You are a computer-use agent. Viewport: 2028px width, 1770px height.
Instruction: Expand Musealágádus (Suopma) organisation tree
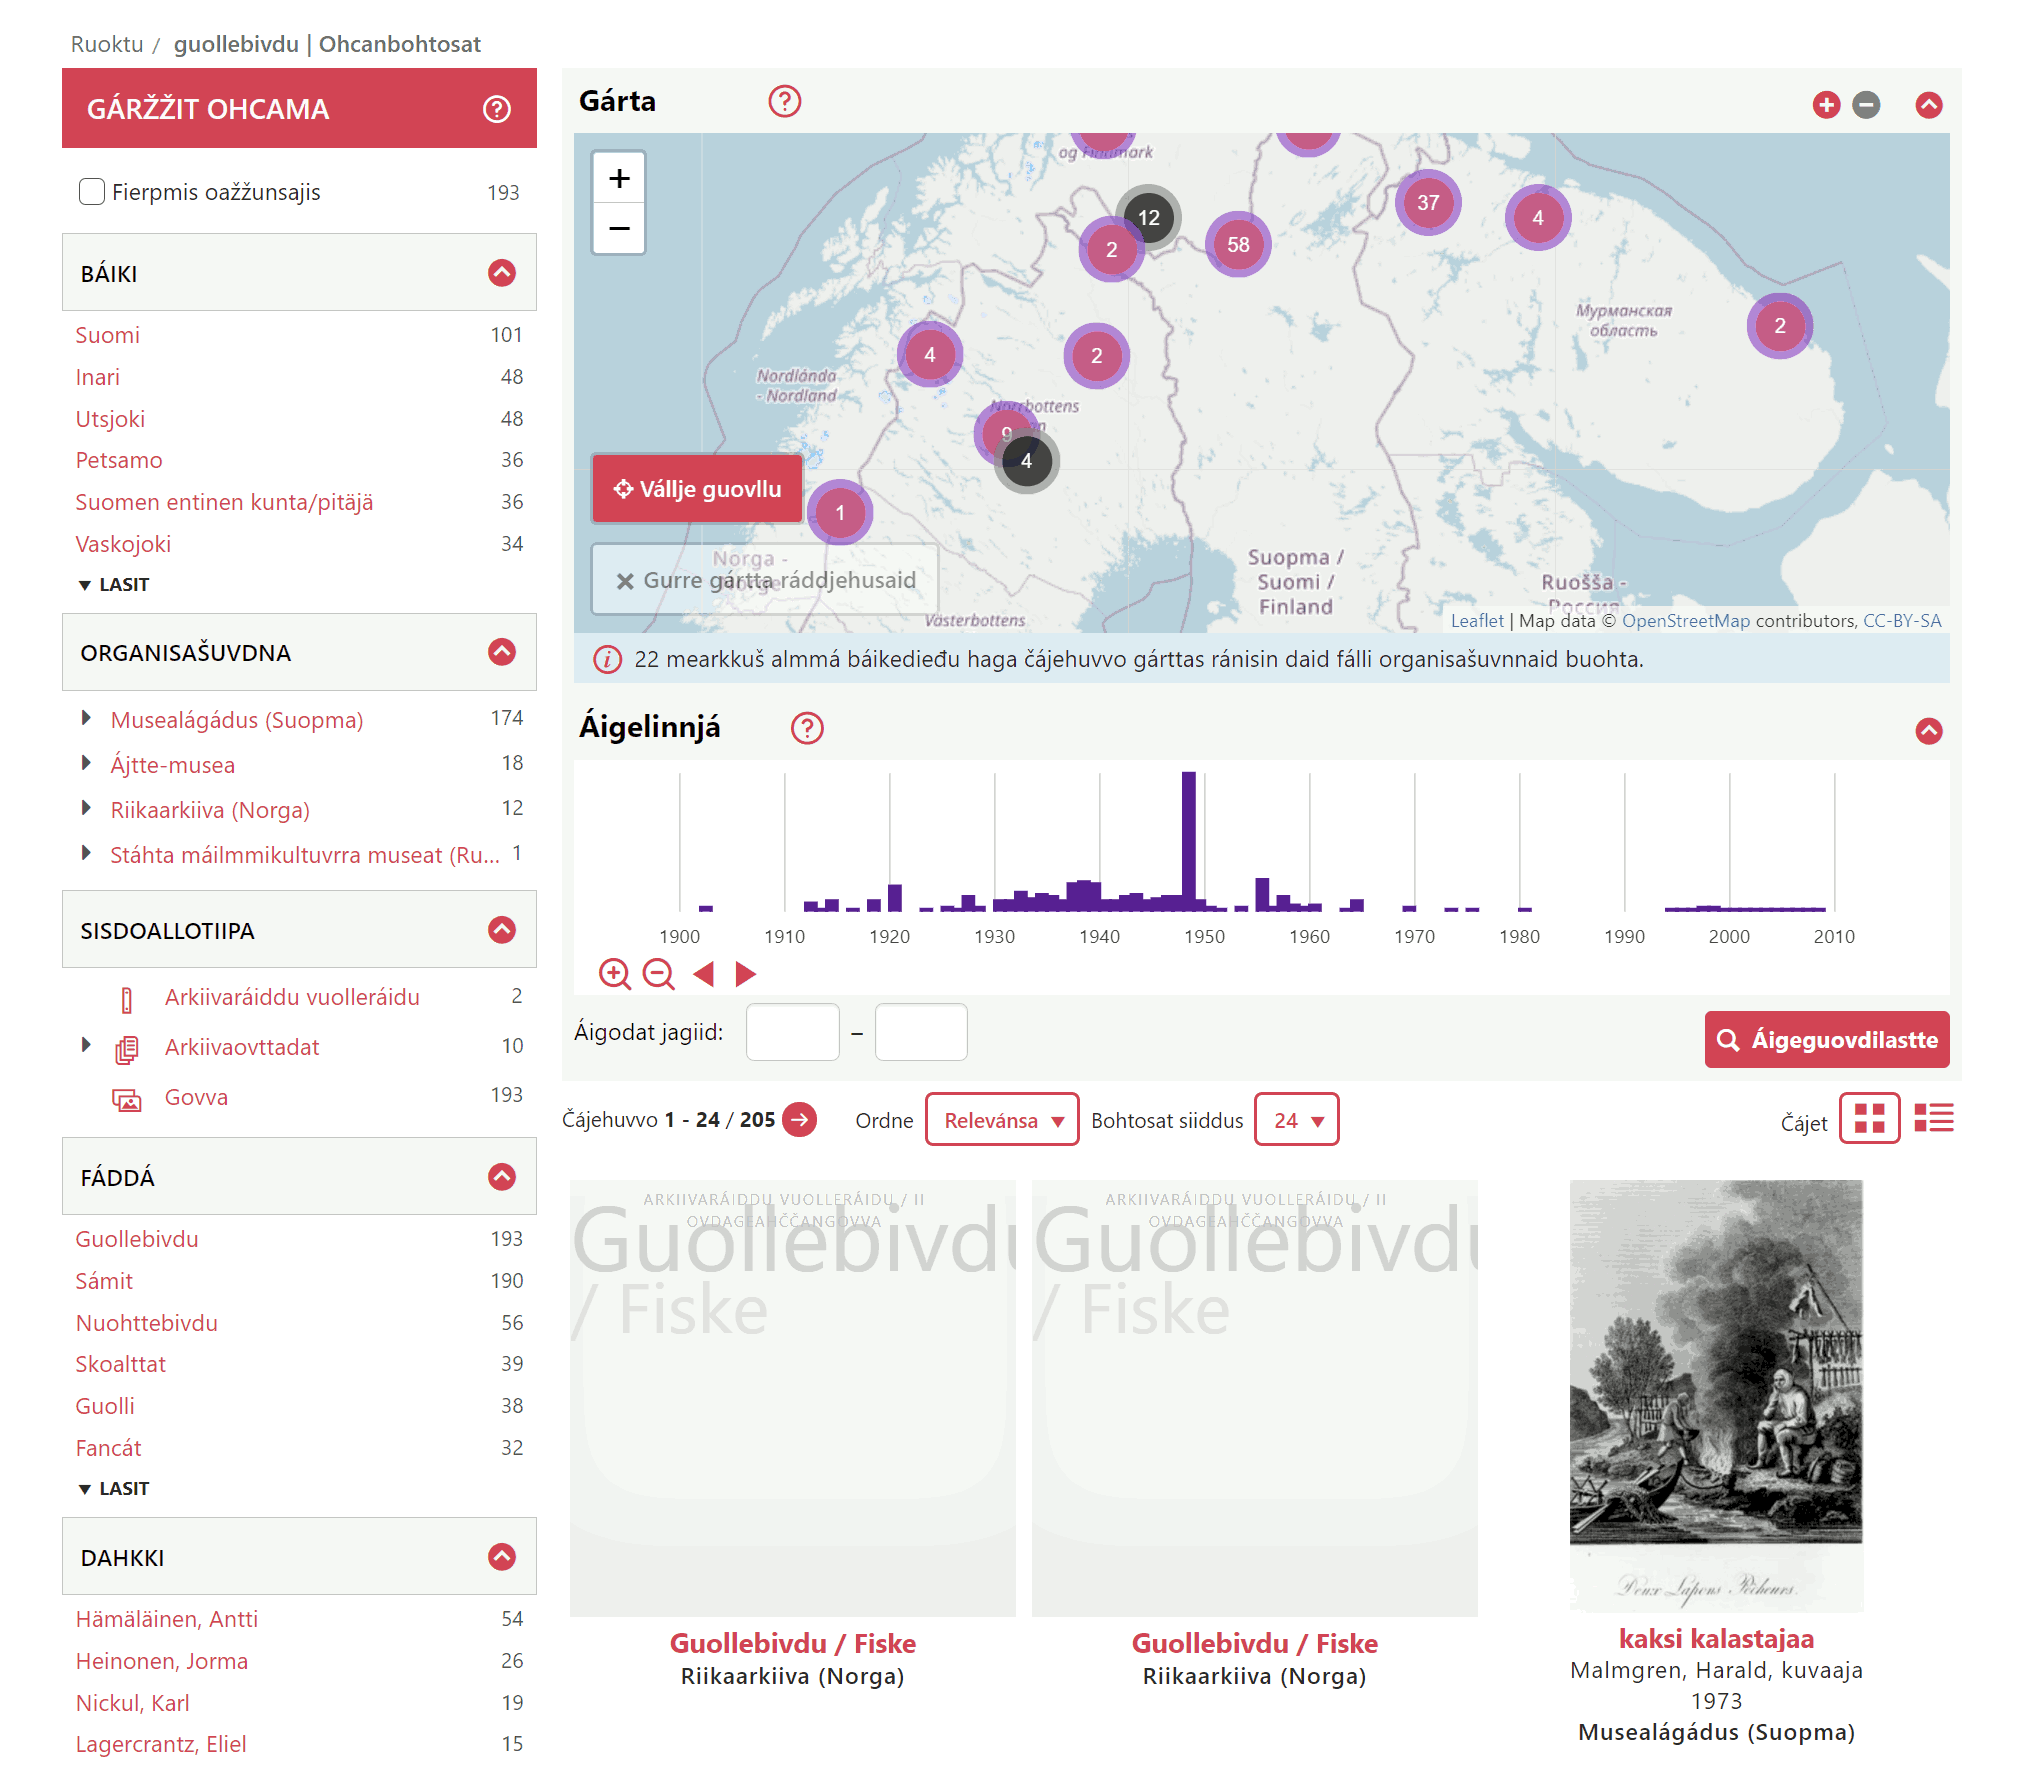(86, 718)
